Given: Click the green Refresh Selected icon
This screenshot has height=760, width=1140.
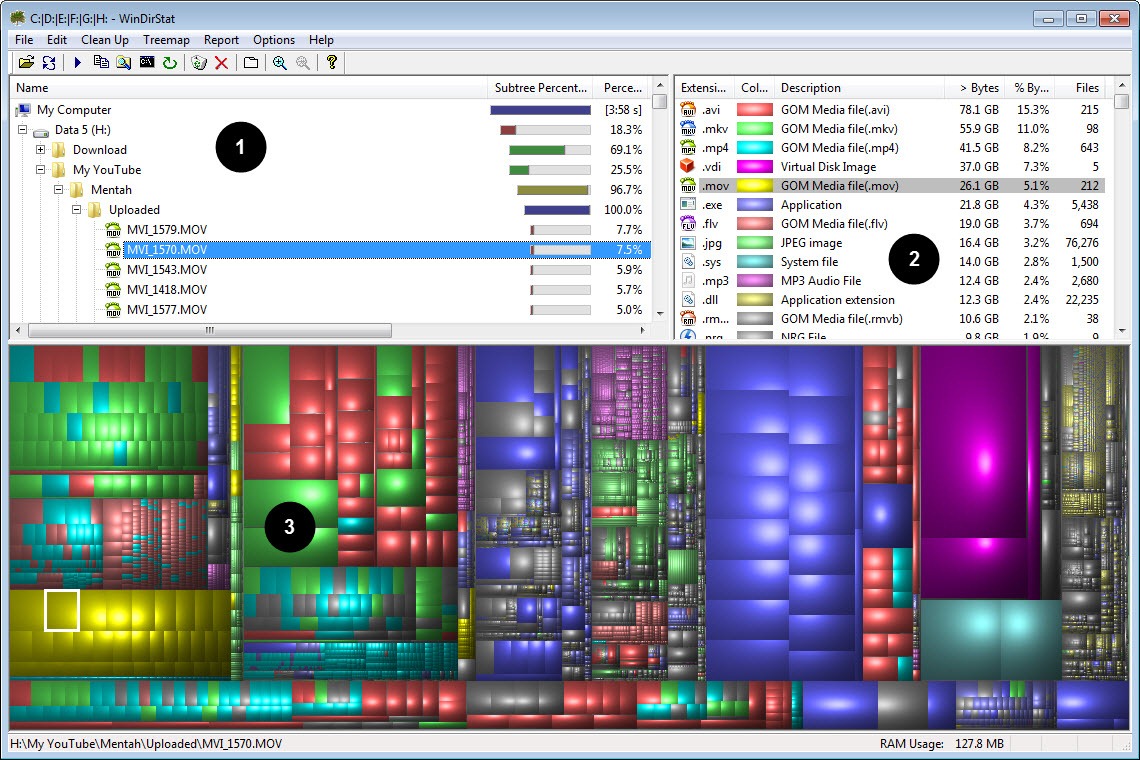Looking at the screenshot, I should 170,63.
